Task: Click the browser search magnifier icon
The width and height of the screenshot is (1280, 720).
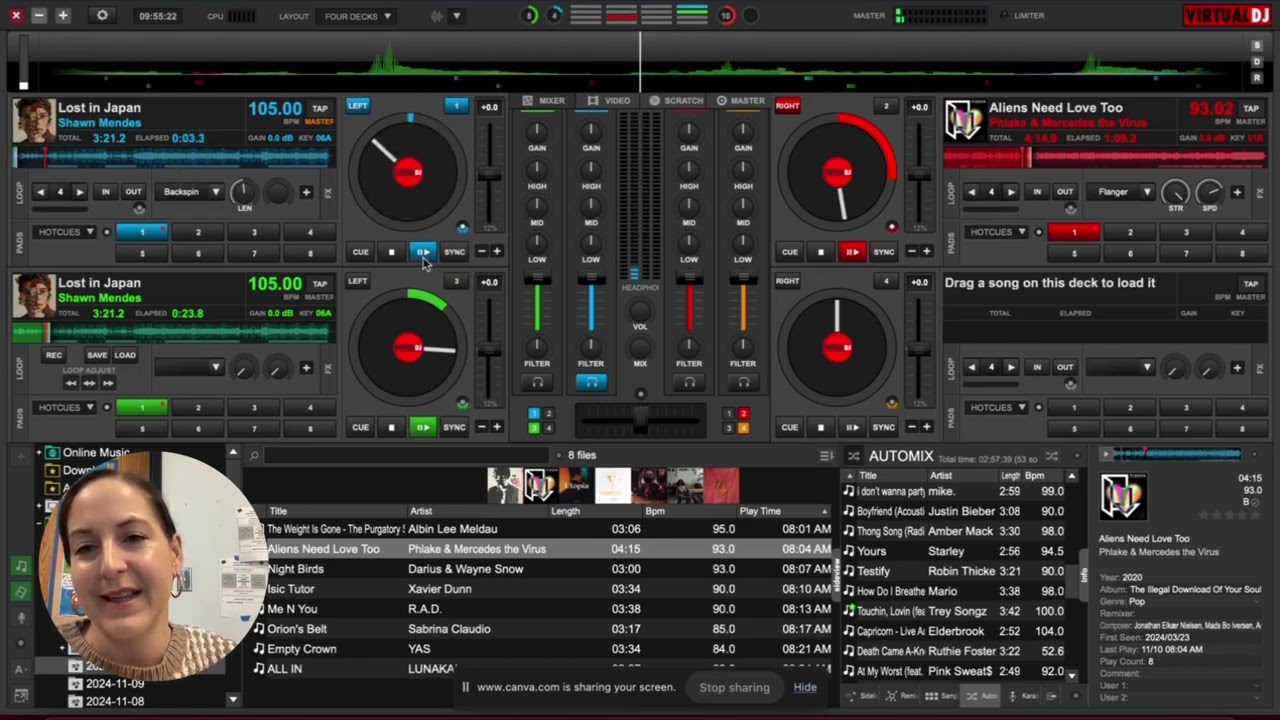Action: 255,456
